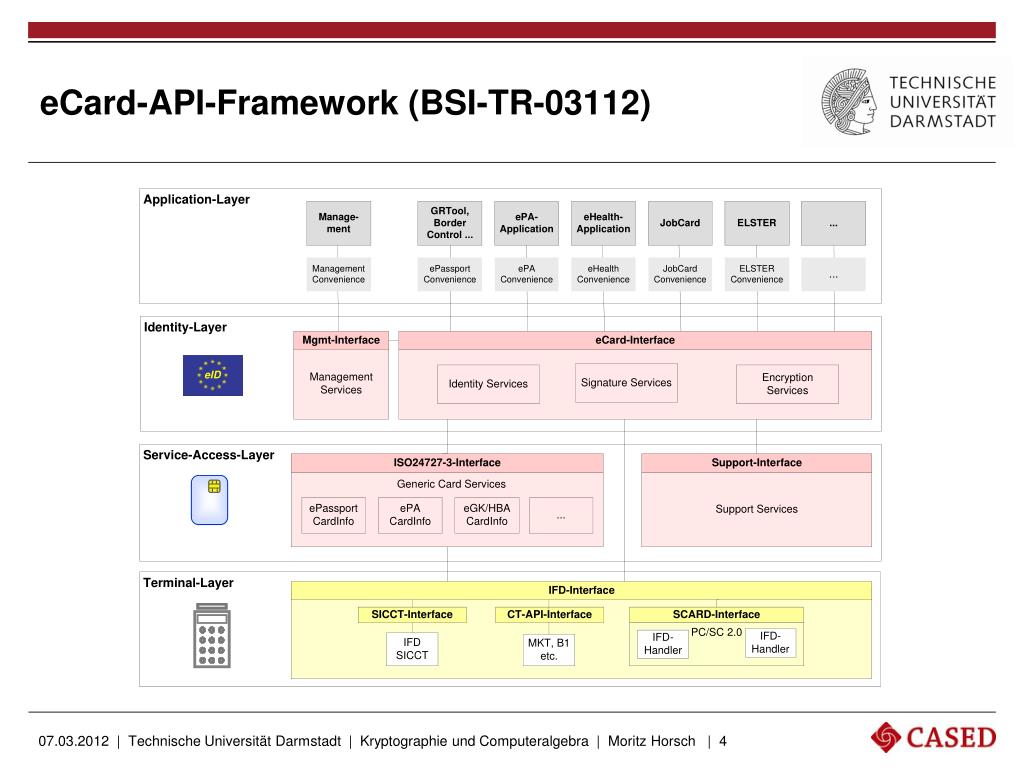1024x768 pixels.
Task: Click the Signature Services box
Action: [x=626, y=383]
